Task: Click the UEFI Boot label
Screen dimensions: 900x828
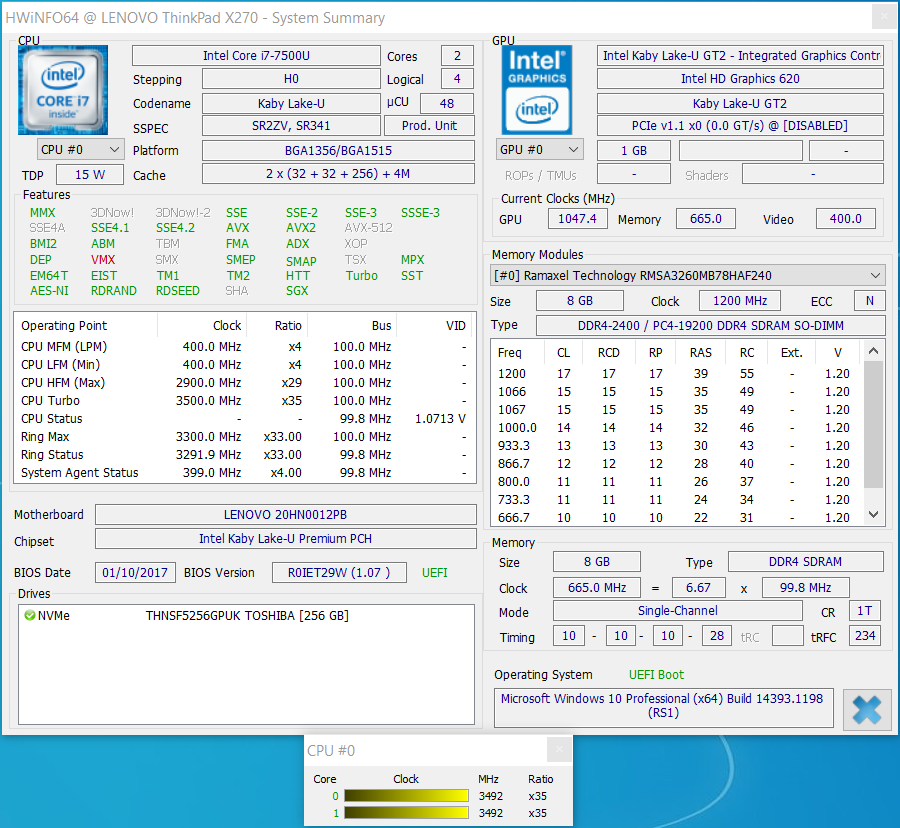Action: (656, 674)
